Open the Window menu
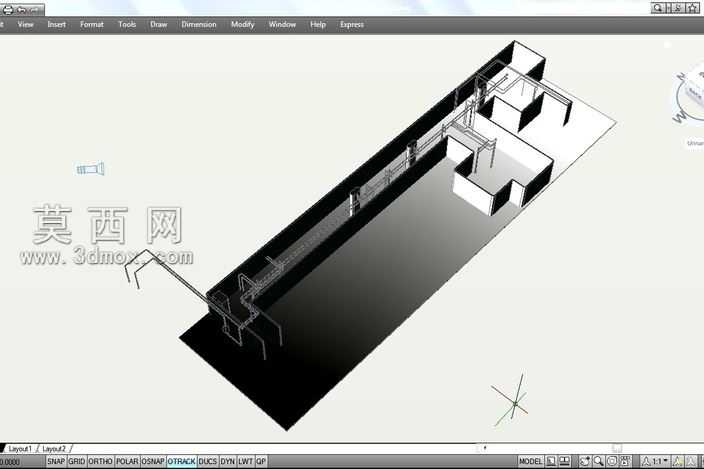The image size is (704, 469). [x=282, y=25]
